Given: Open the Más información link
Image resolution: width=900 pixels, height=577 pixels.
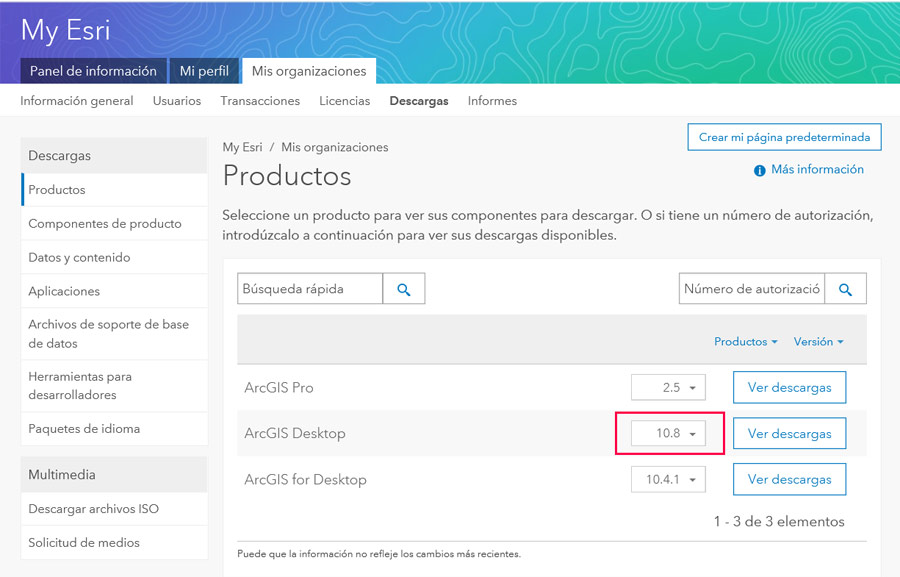Looking at the screenshot, I should click(x=817, y=169).
